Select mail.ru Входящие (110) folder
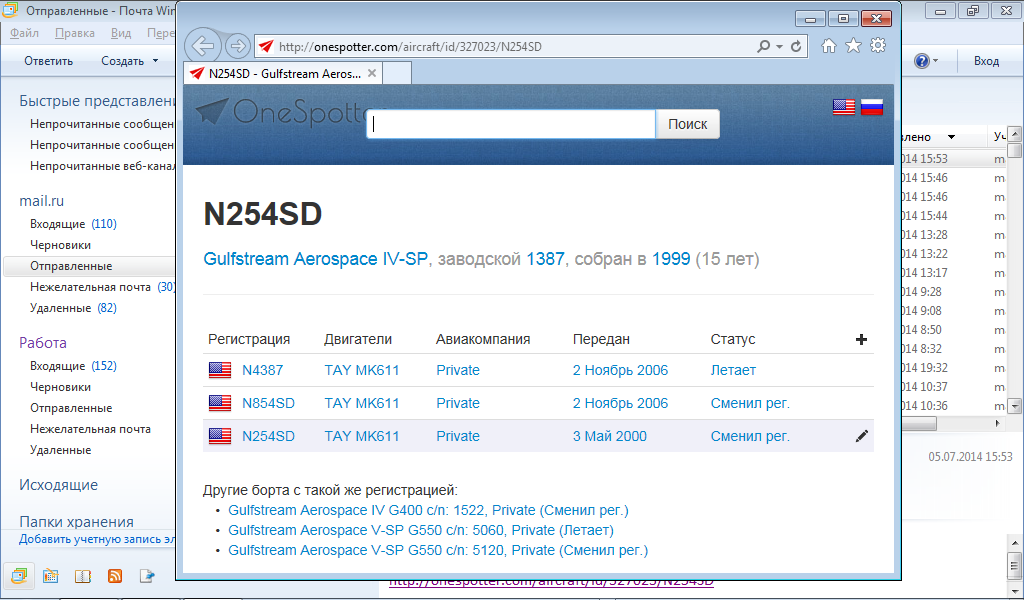Image resolution: width=1024 pixels, height=600 pixels. point(73,224)
